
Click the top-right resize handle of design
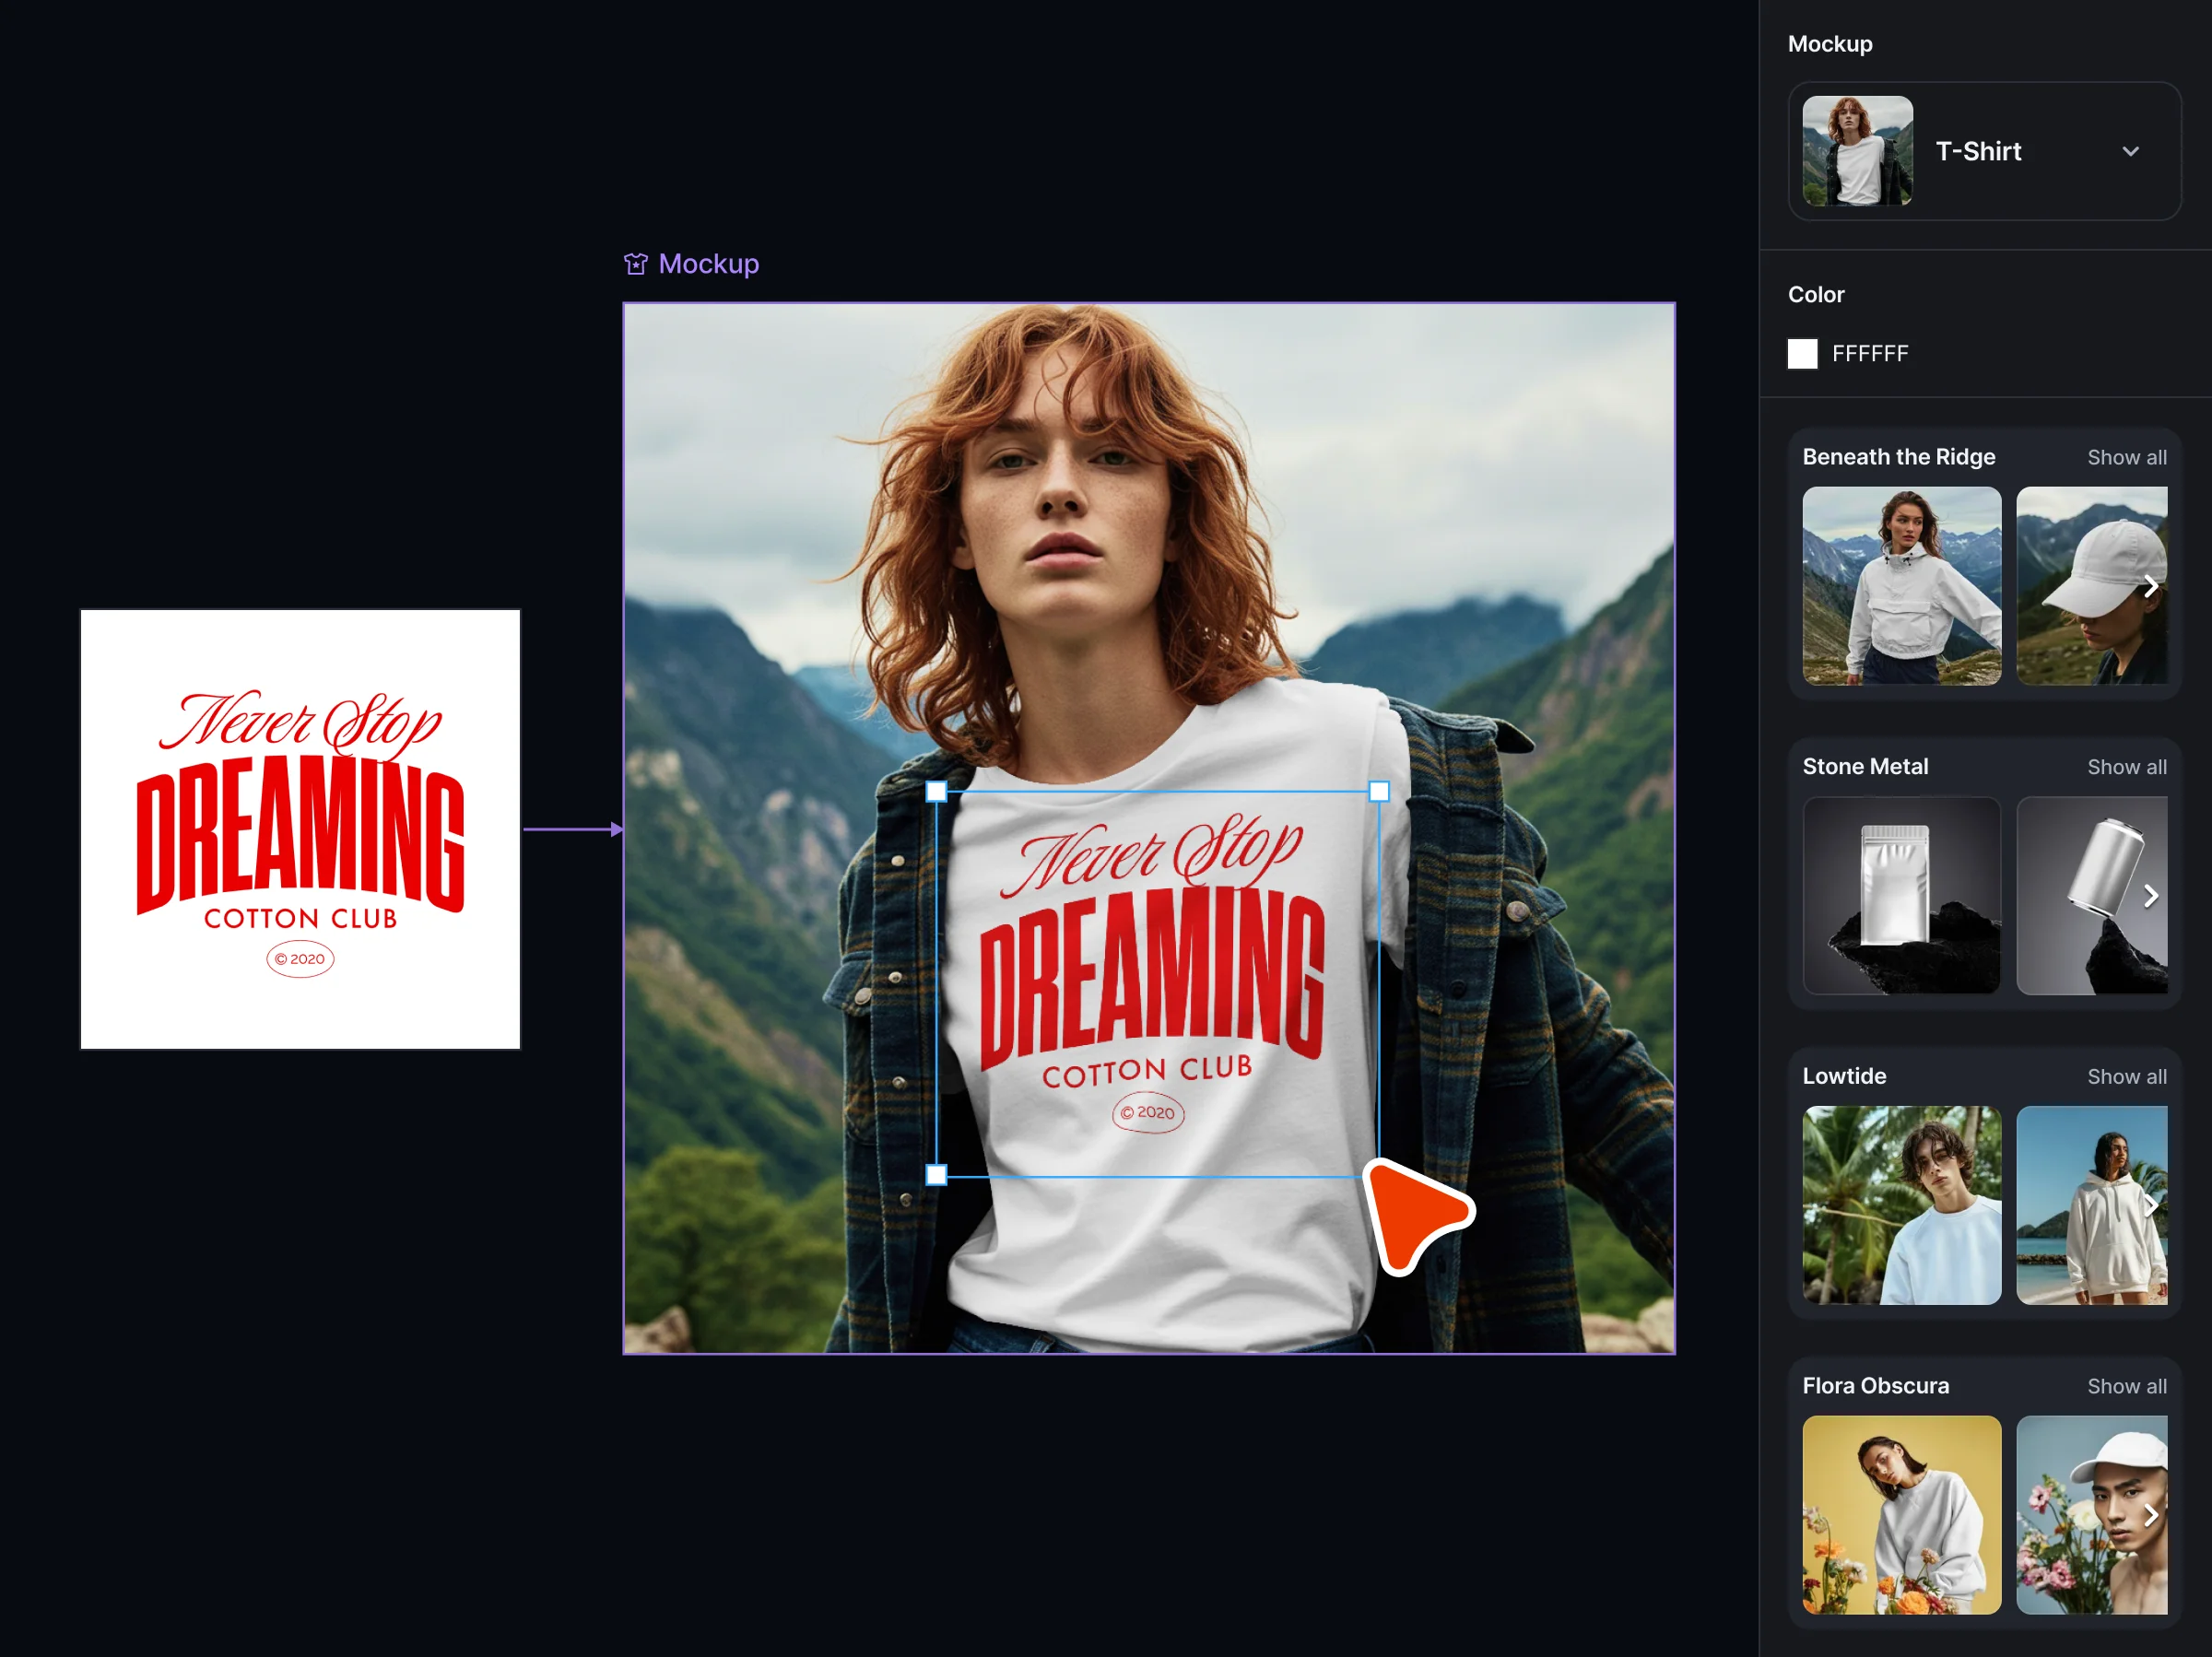(1379, 792)
